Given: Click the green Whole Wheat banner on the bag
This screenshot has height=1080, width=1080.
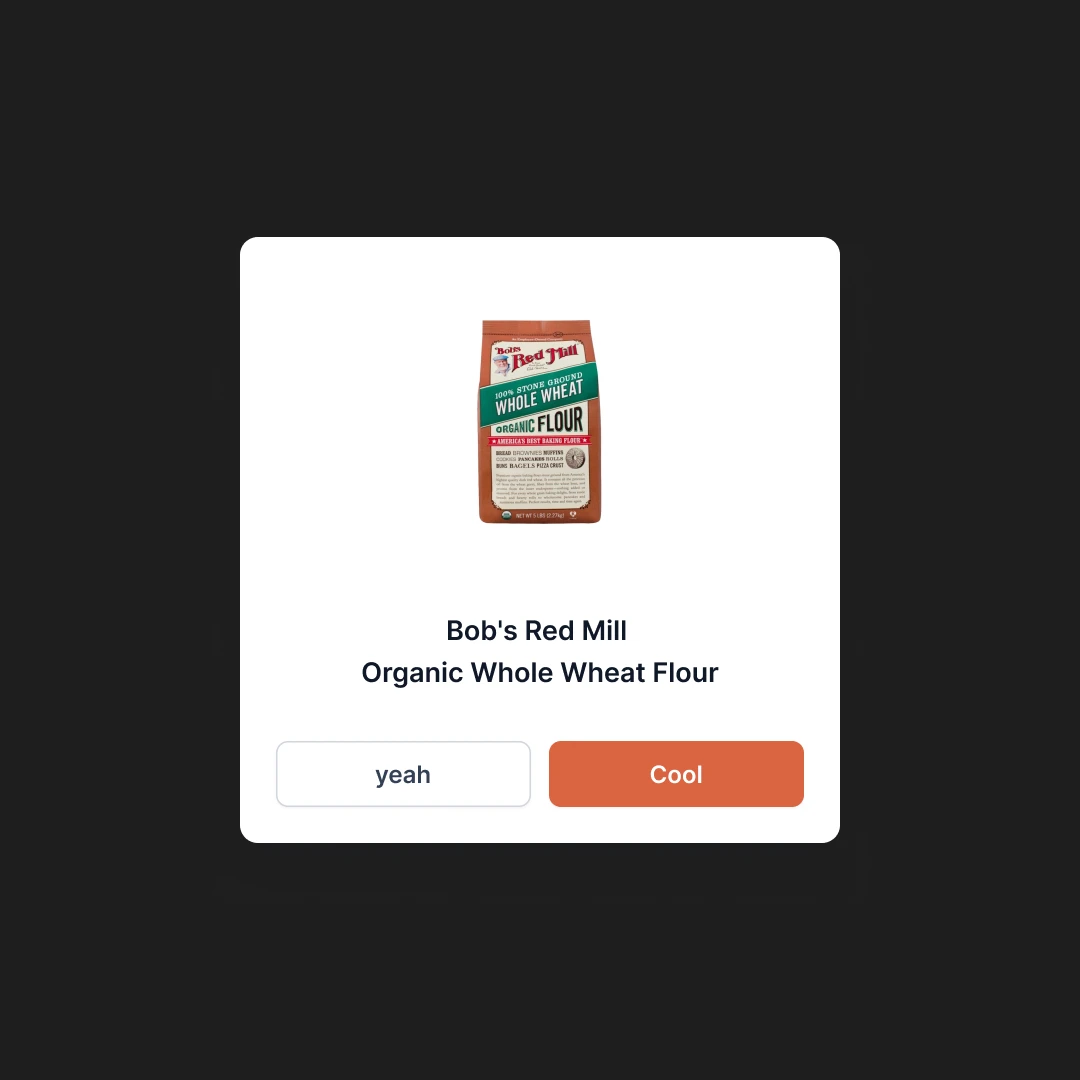Looking at the screenshot, I should [x=539, y=395].
